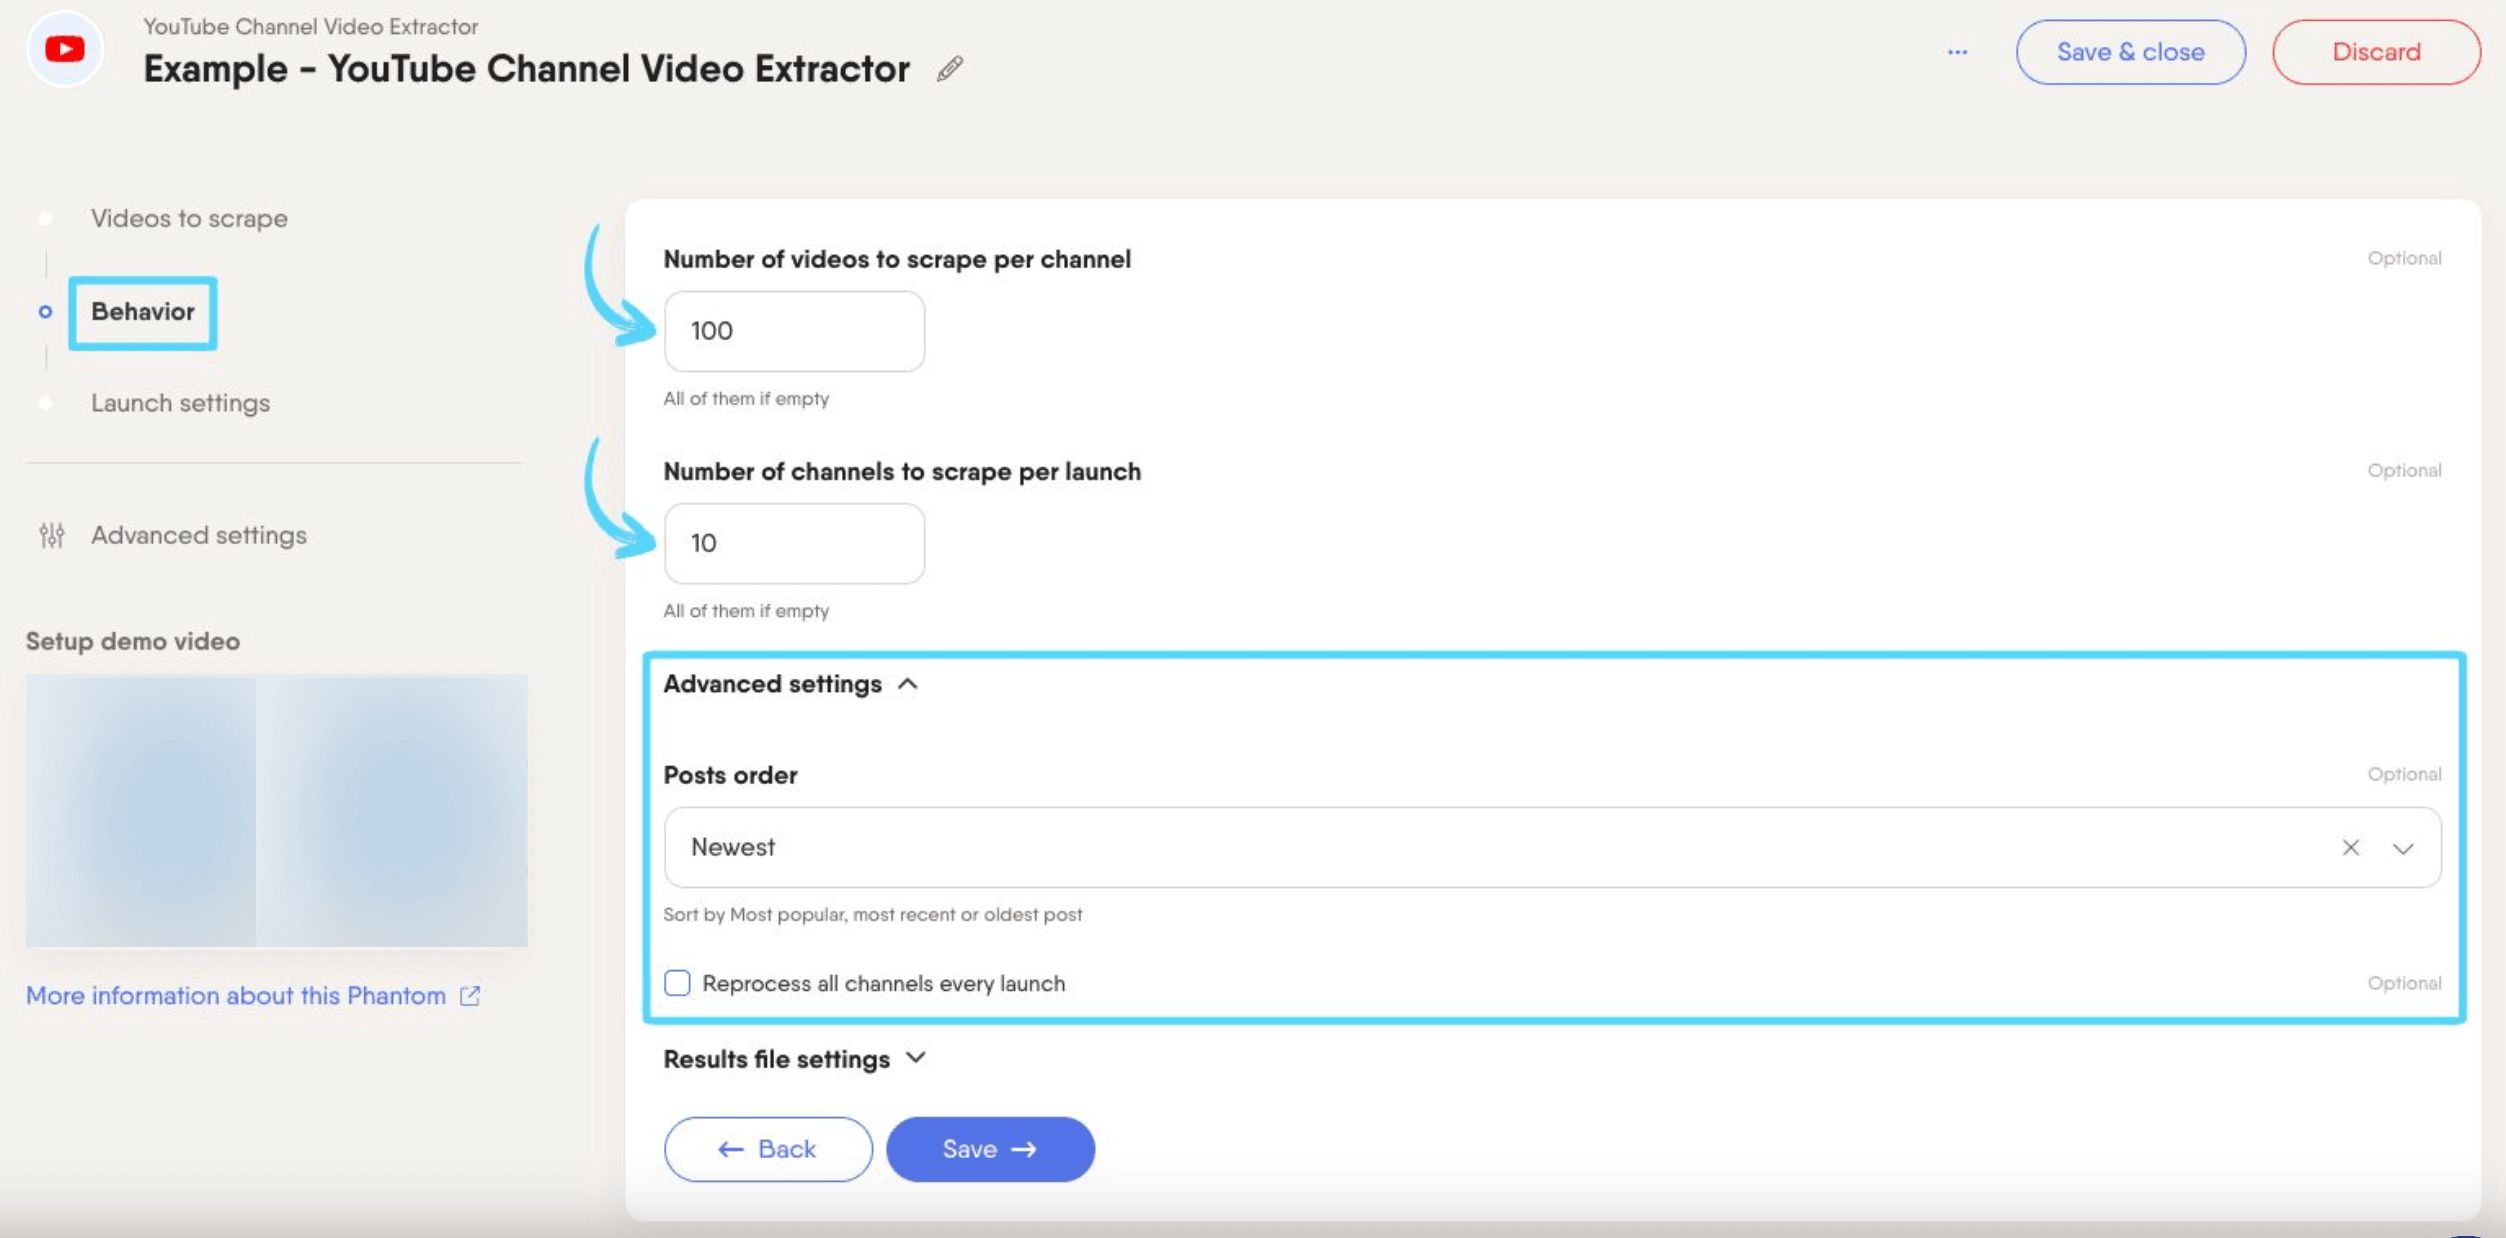The width and height of the screenshot is (2506, 1238).
Task: Play the Setup demo video thumbnail
Action: [276, 810]
